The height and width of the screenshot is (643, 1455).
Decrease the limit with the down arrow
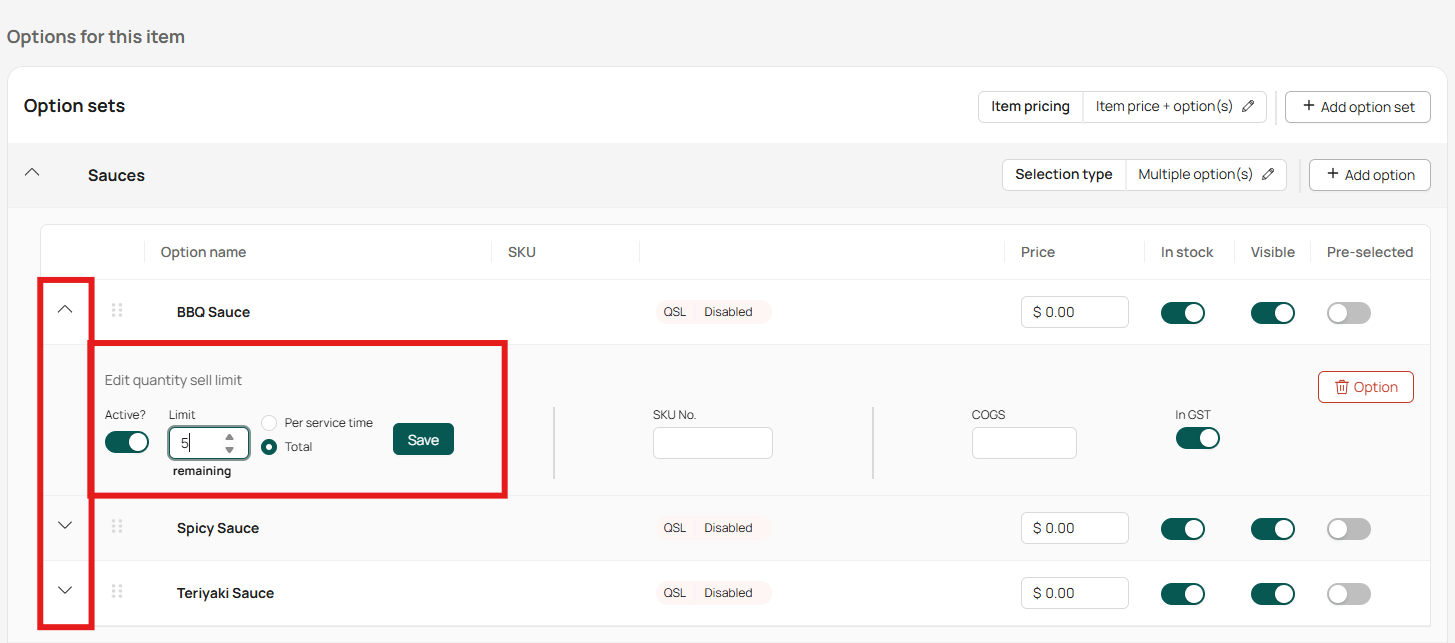pyautogui.click(x=230, y=450)
